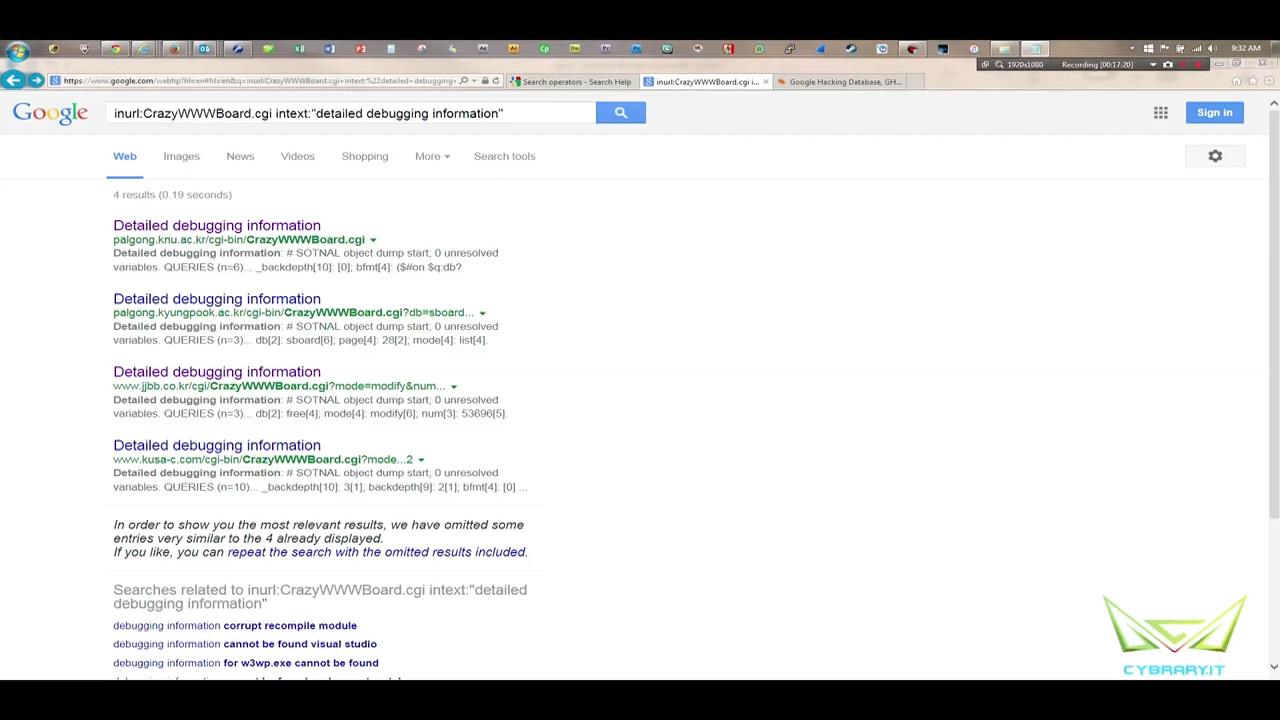This screenshot has height=720, width=1280.
Task: Click repeat the search with omitted results included
Action: 376,552
